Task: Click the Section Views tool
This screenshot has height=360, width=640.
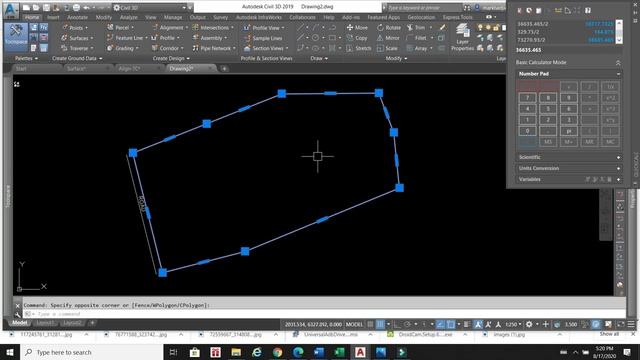Action: pyautogui.click(x=266, y=48)
